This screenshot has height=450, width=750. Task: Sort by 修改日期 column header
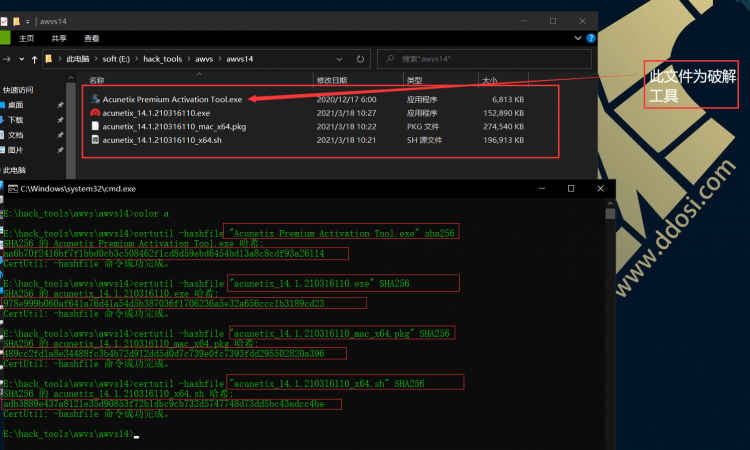click(x=331, y=80)
